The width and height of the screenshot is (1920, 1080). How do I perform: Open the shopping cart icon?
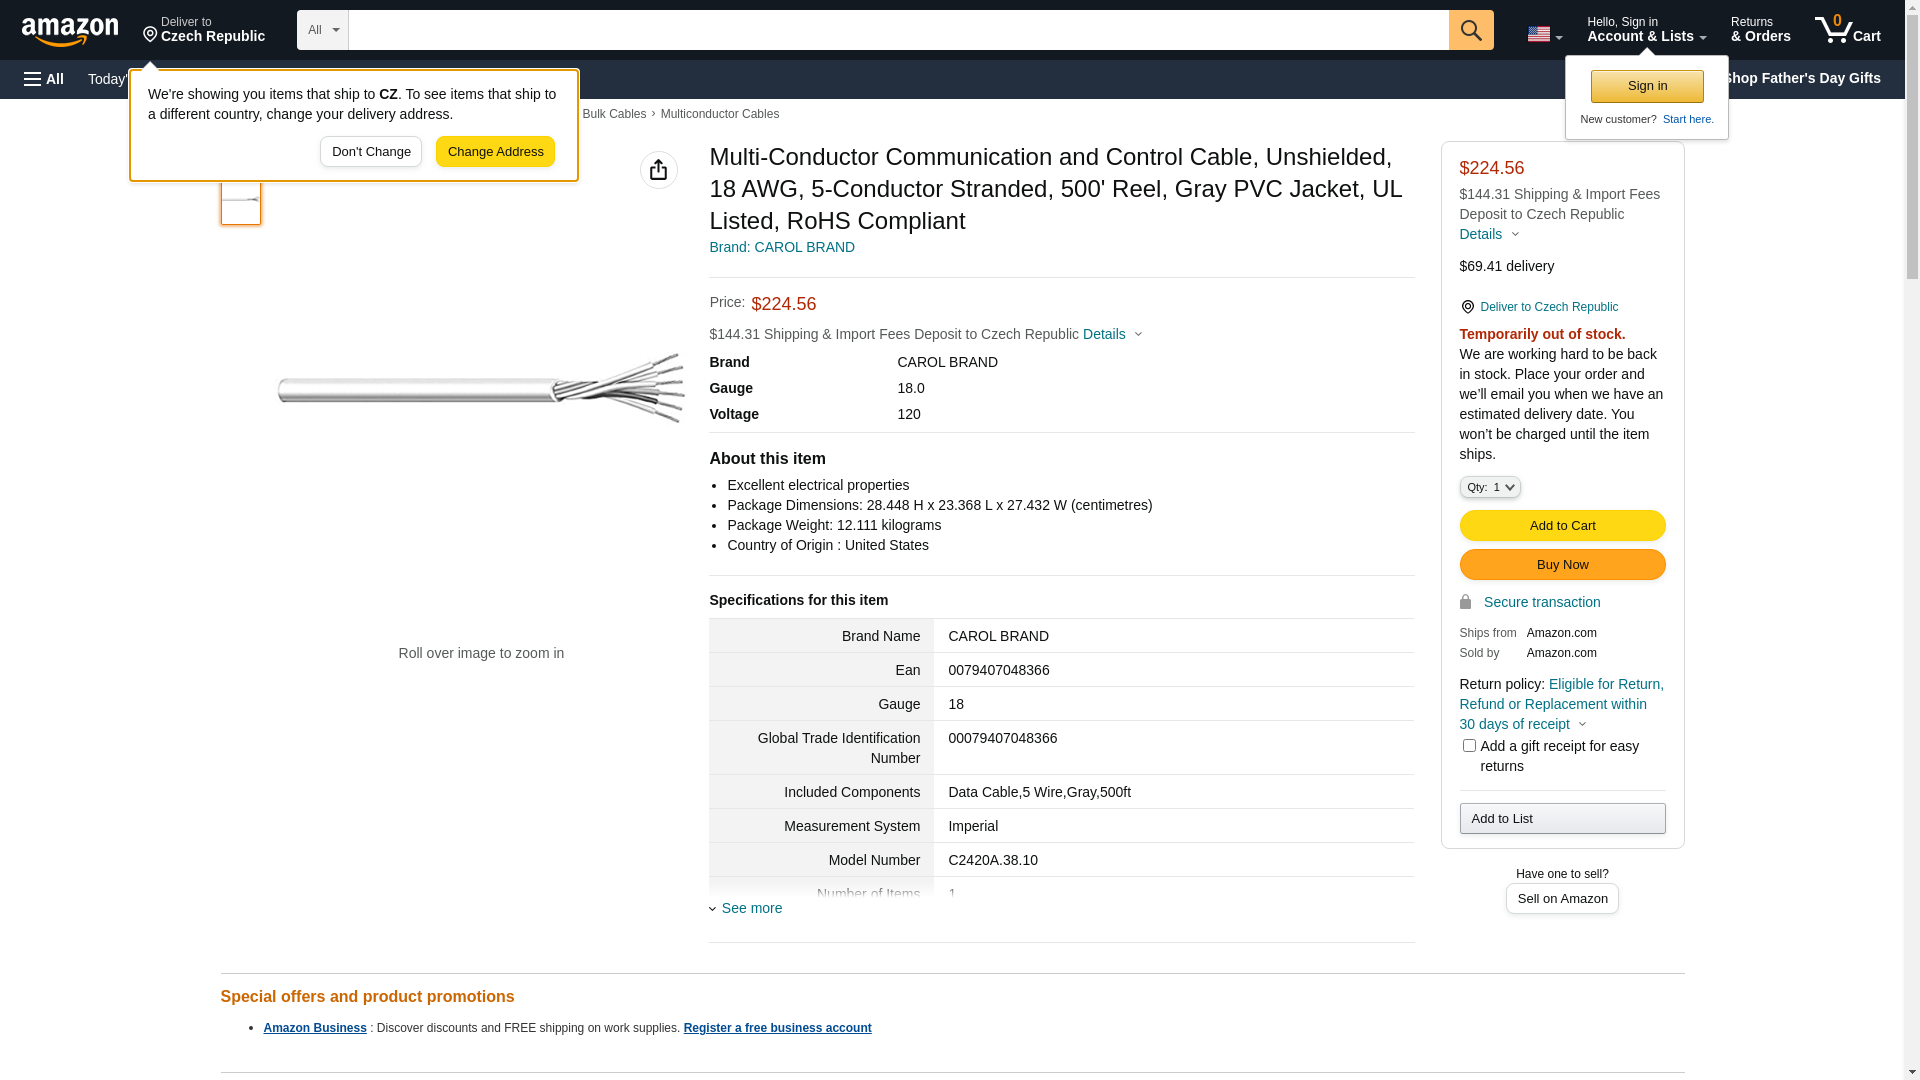1847,30
